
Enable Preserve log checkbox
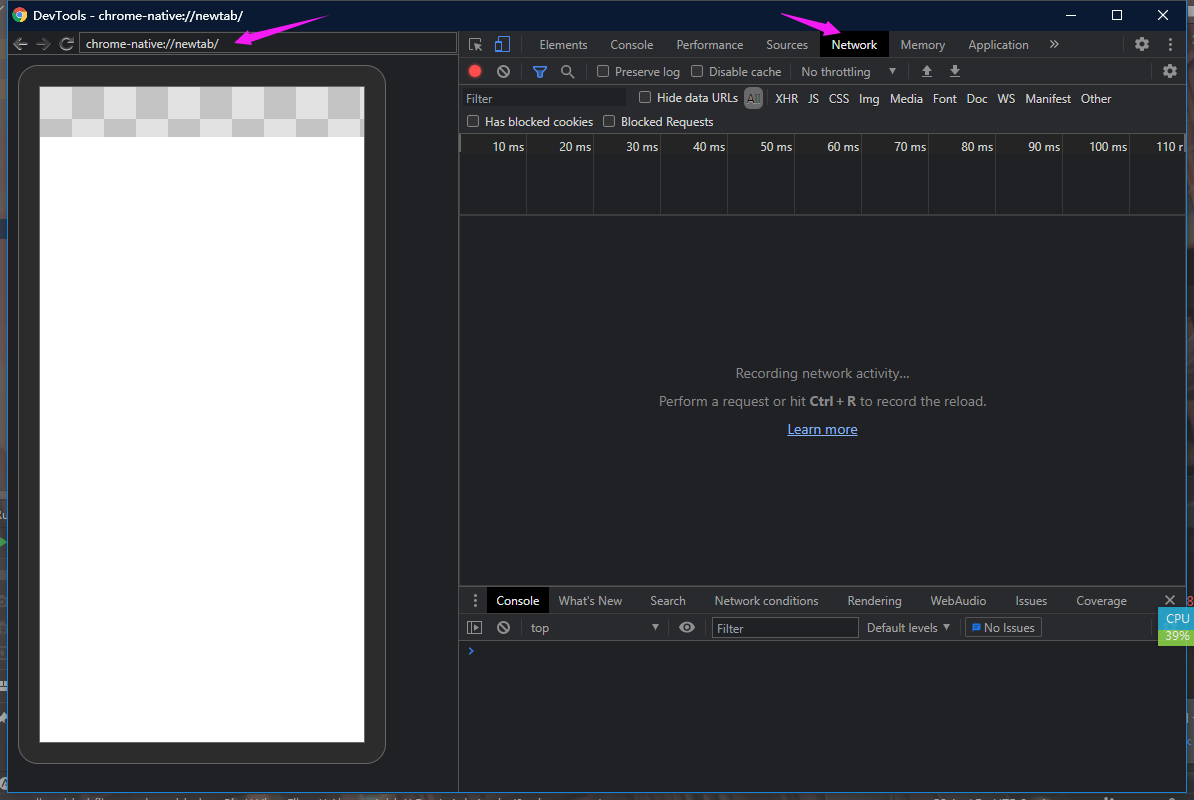[x=603, y=71]
